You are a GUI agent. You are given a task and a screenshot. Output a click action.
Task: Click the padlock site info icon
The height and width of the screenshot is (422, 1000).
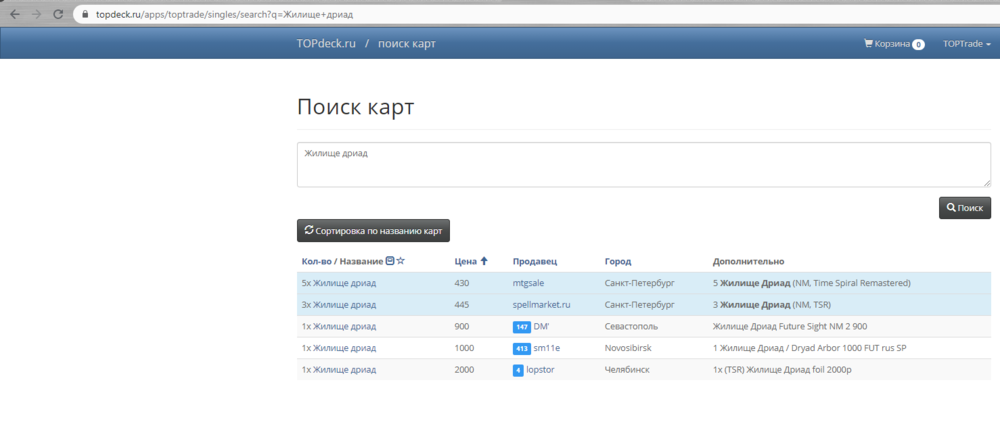pyautogui.click(x=86, y=15)
